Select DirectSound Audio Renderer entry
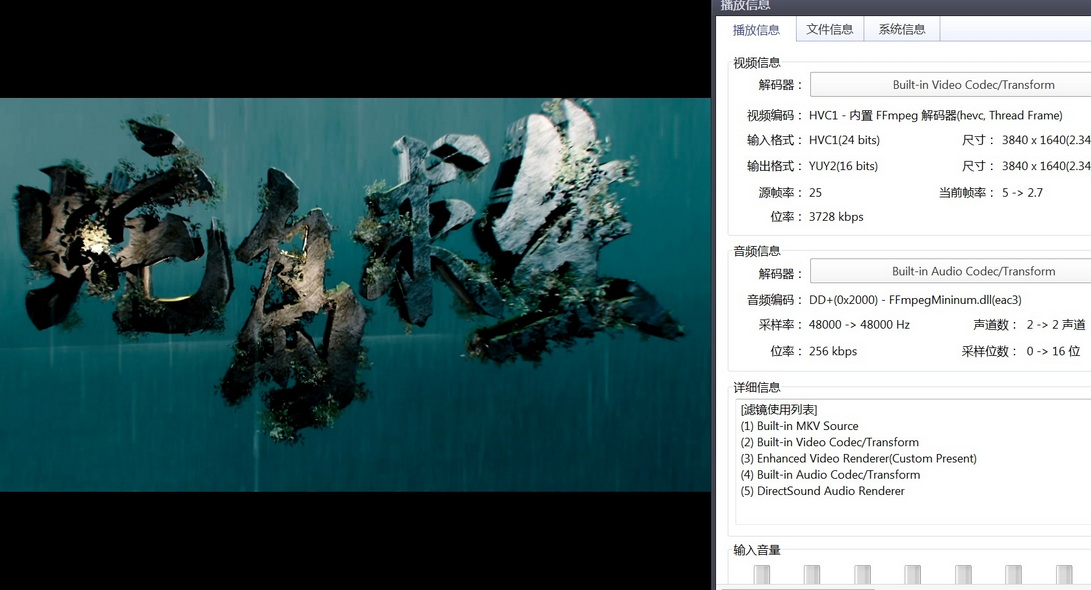Image resolution: width=1091 pixels, height=590 pixels. [x=822, y=491]
